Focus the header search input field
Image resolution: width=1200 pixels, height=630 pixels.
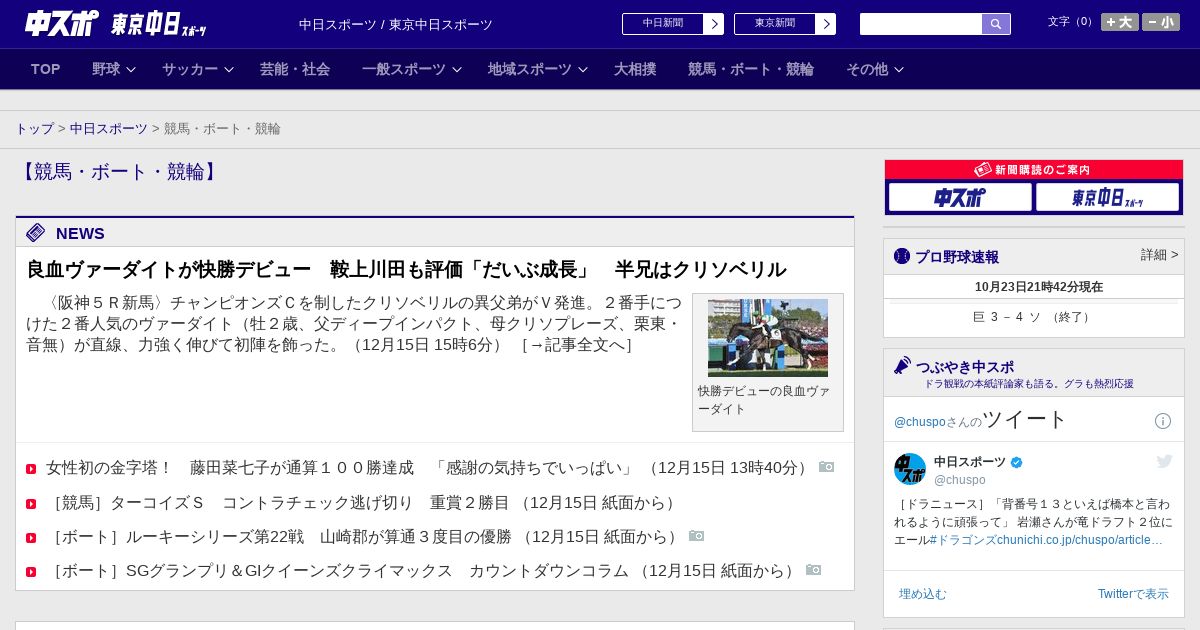pyautogui.click(x=921, y=24)
